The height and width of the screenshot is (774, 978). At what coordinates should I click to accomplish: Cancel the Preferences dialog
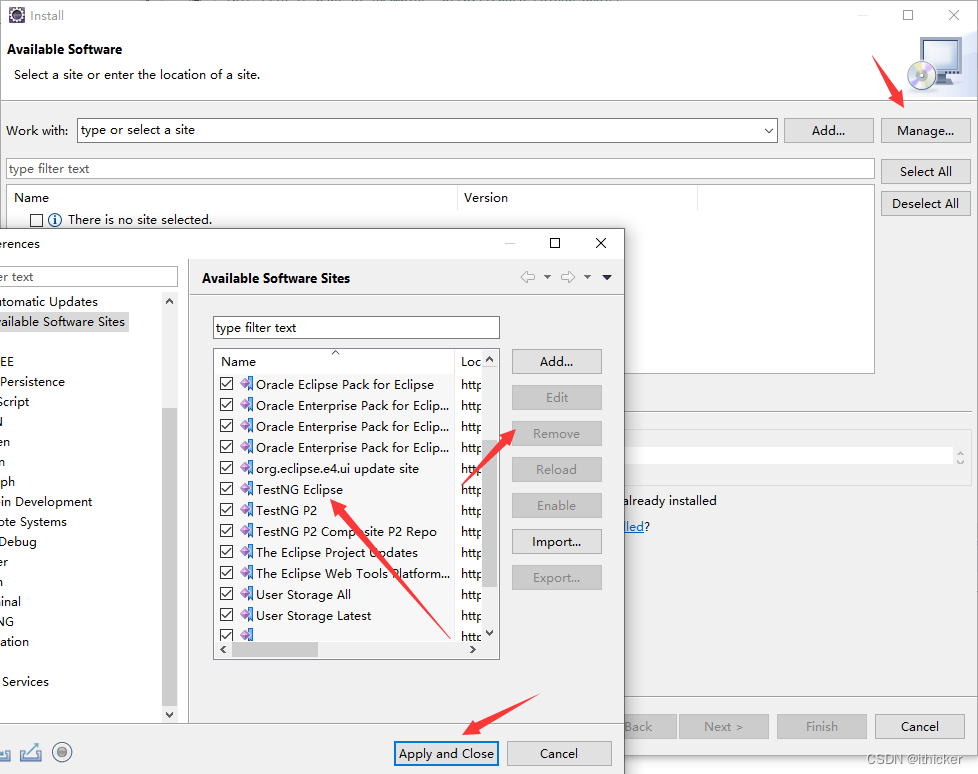[559, 753]
